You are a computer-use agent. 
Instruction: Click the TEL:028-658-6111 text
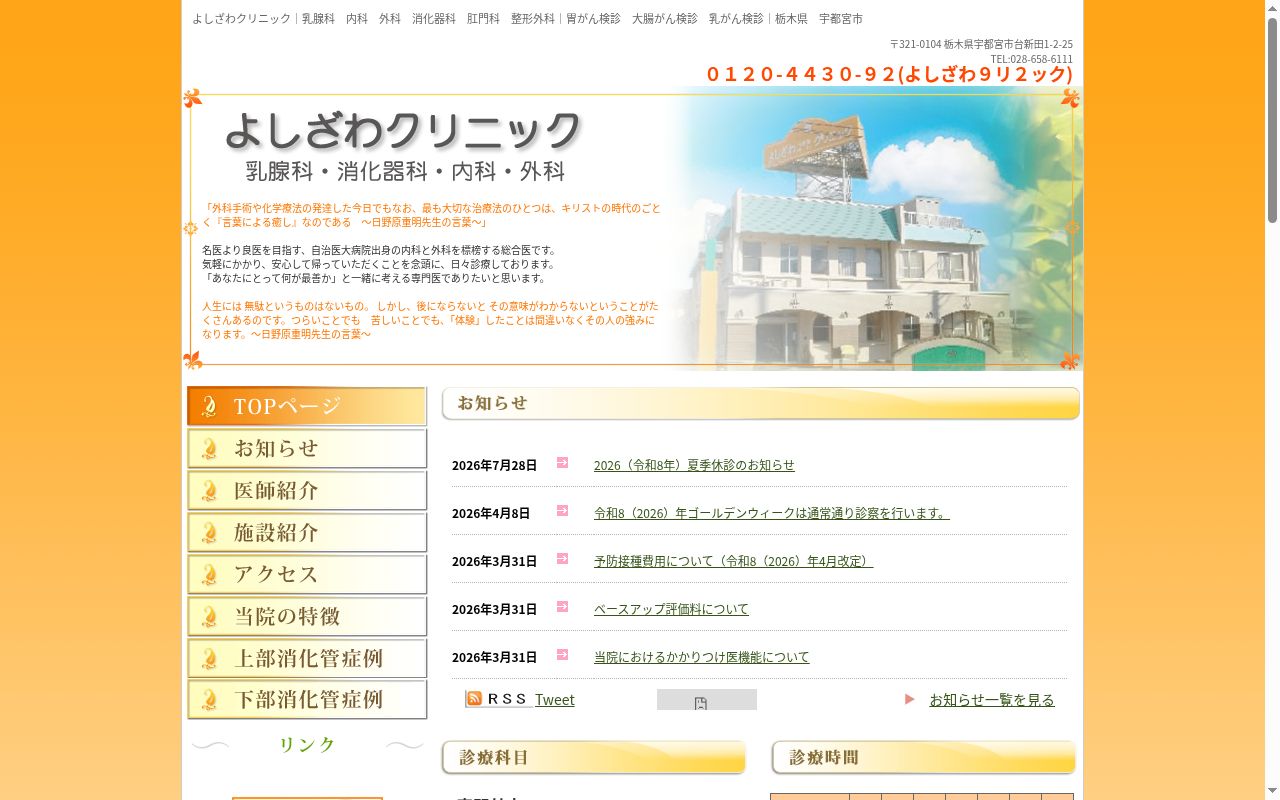[x=1032, y=59]
